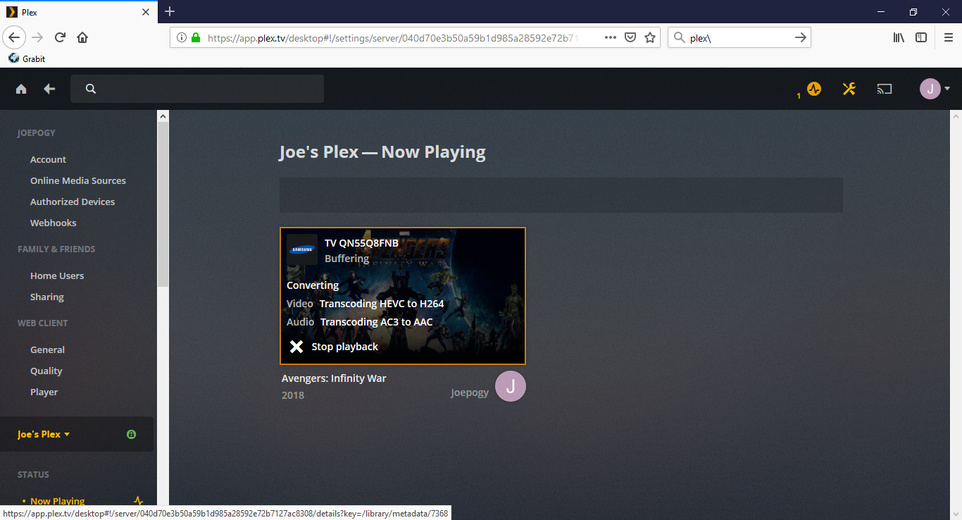Save page to Pocket icon
Viewport: 962px width, 520px height.
[x=630, y=37]
